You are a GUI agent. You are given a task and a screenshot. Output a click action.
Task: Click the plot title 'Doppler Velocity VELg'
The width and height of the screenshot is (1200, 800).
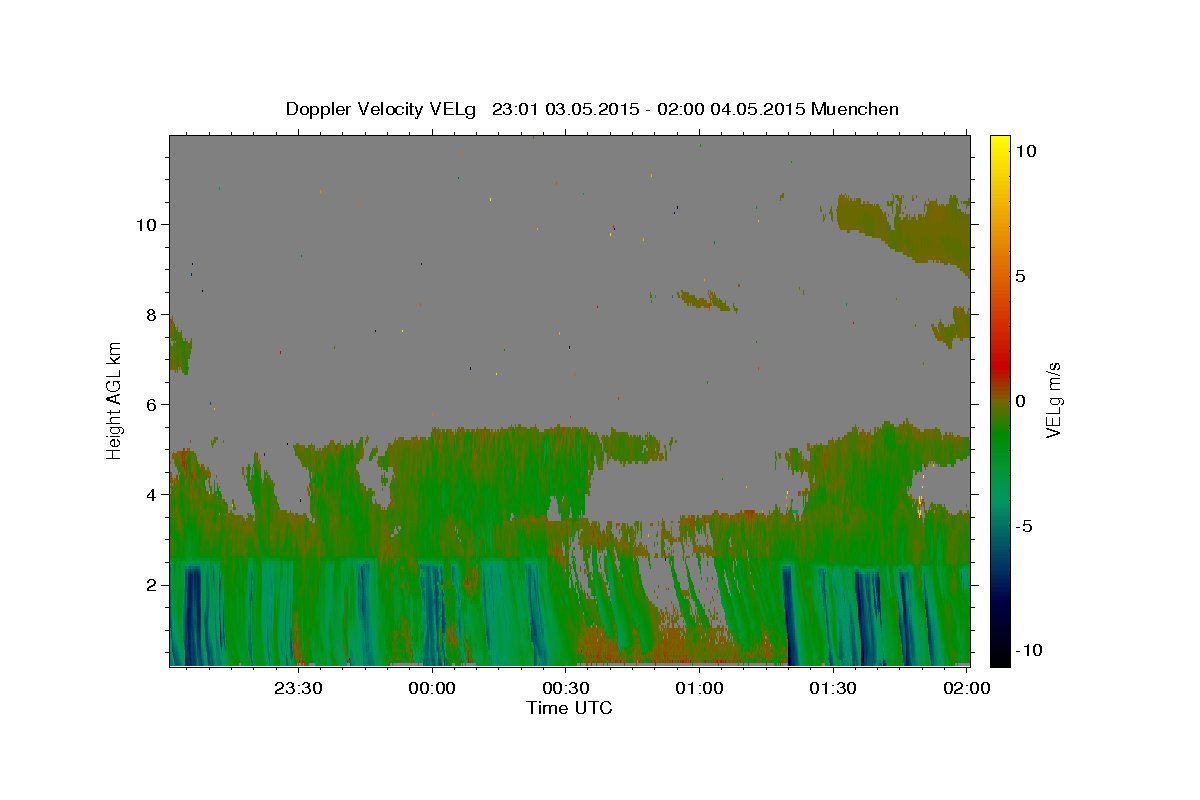[383, 109]
